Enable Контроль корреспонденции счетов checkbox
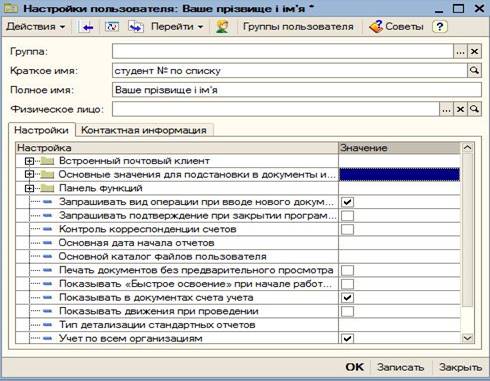 pyautogui.click(x=347, y=229)
